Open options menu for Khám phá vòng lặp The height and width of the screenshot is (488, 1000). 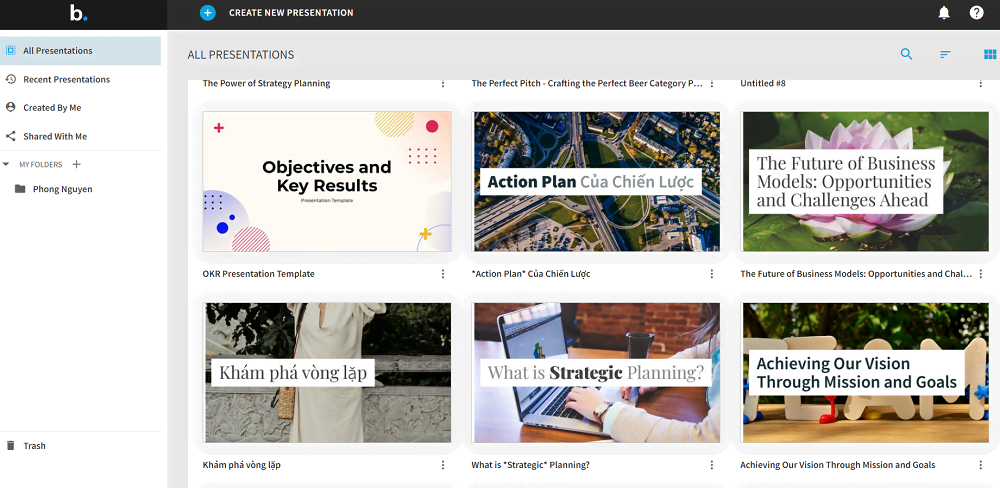coord(443,465)
